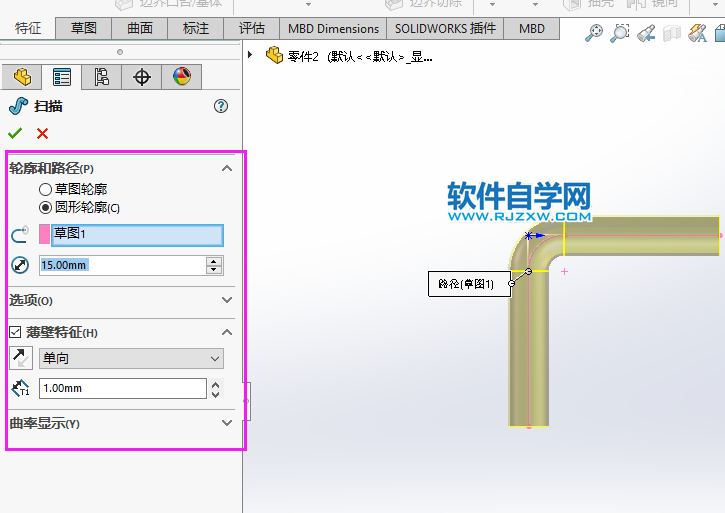Open the FeatureManager design tree tab
Screen dimensions: 725x513
22,77
